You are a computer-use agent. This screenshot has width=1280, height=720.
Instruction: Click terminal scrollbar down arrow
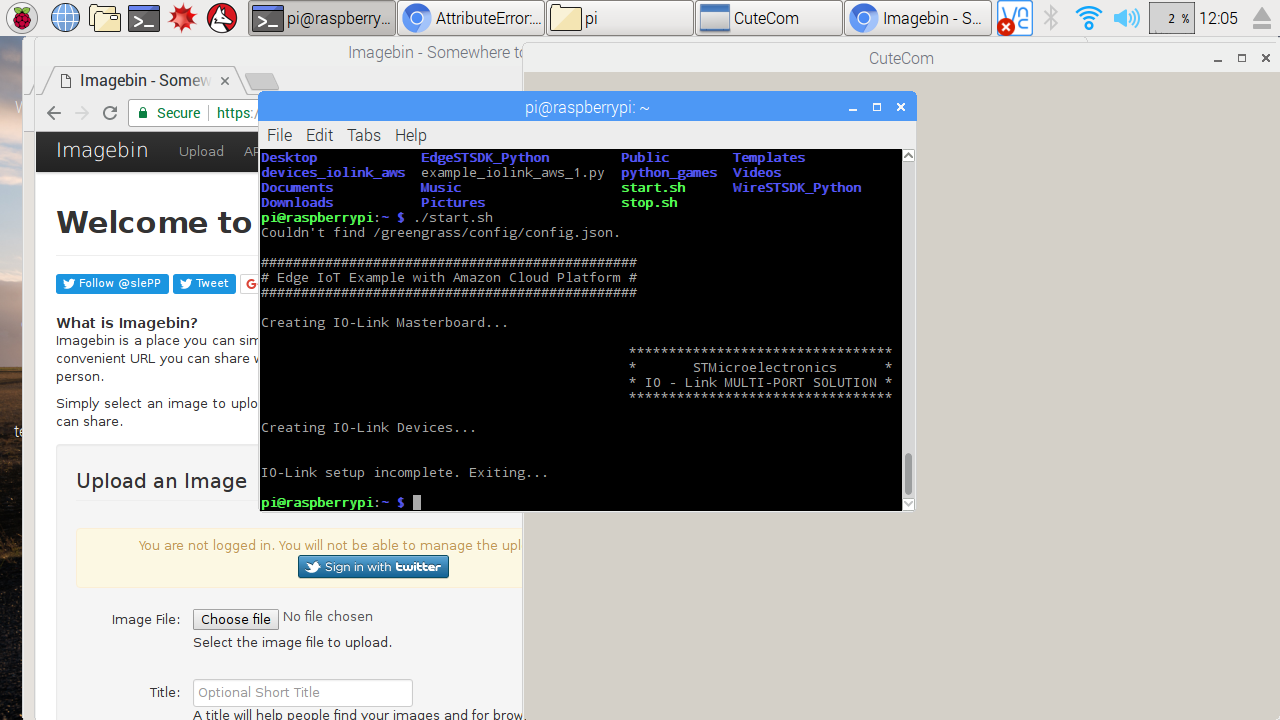[x=908, y=504]
